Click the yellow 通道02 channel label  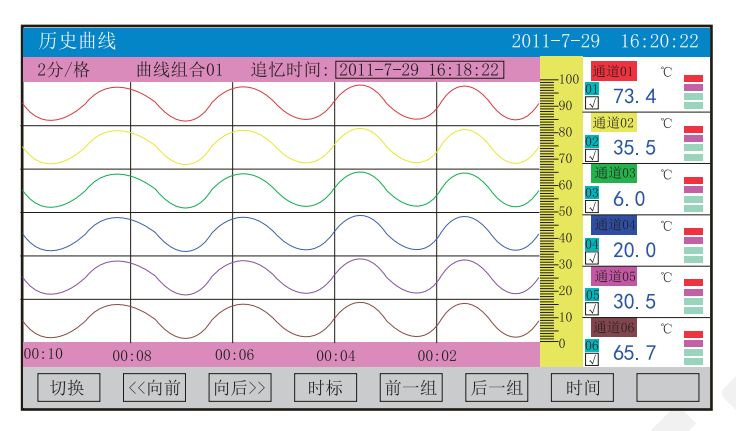[613, 123]
